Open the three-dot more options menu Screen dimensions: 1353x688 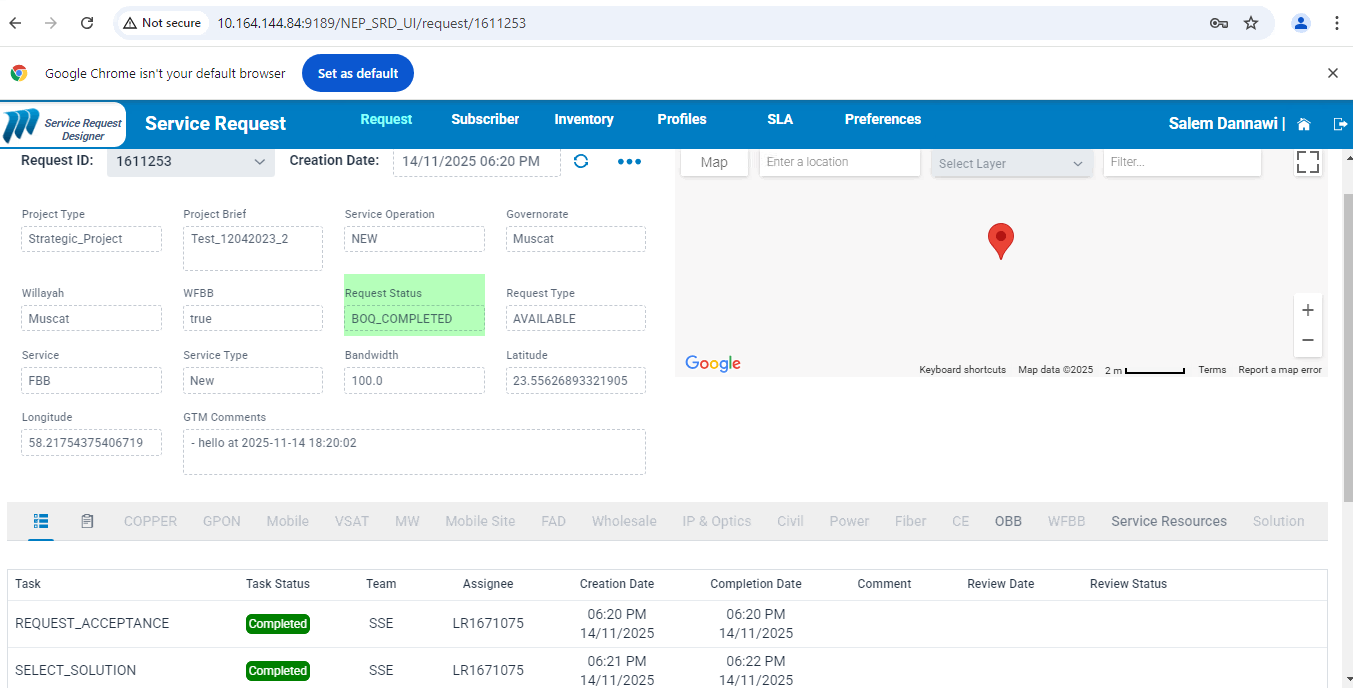click(629, 161)
